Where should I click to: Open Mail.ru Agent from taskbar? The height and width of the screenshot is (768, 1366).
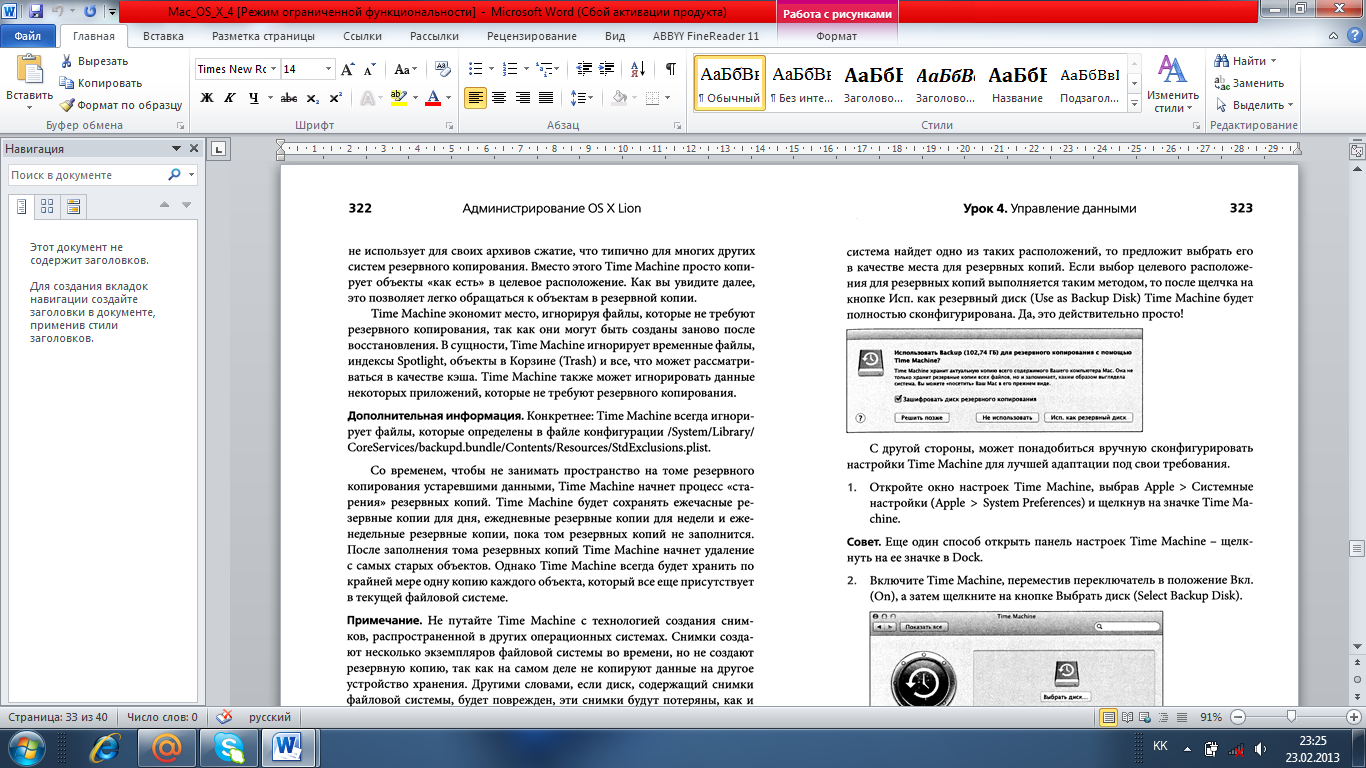[168, 747]
